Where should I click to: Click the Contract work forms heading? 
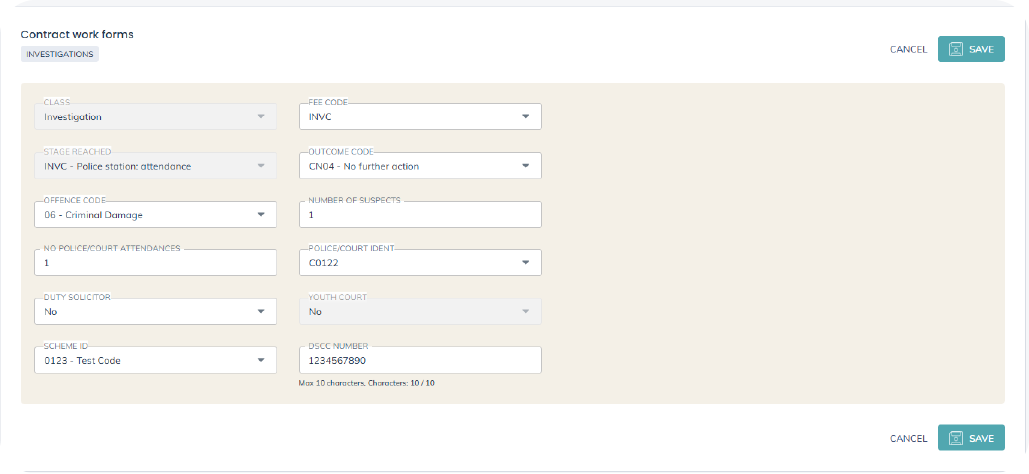(77, 34)
